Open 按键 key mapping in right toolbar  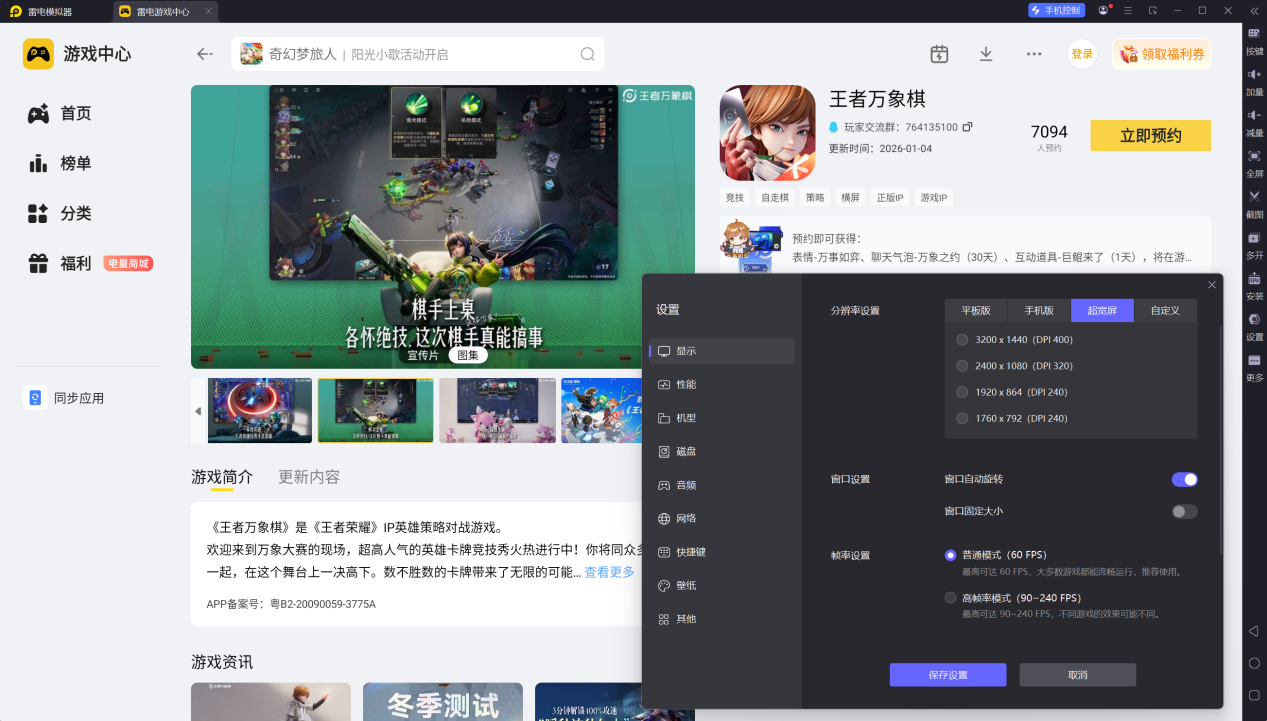pyautogui.click(x=1254, y=40)
